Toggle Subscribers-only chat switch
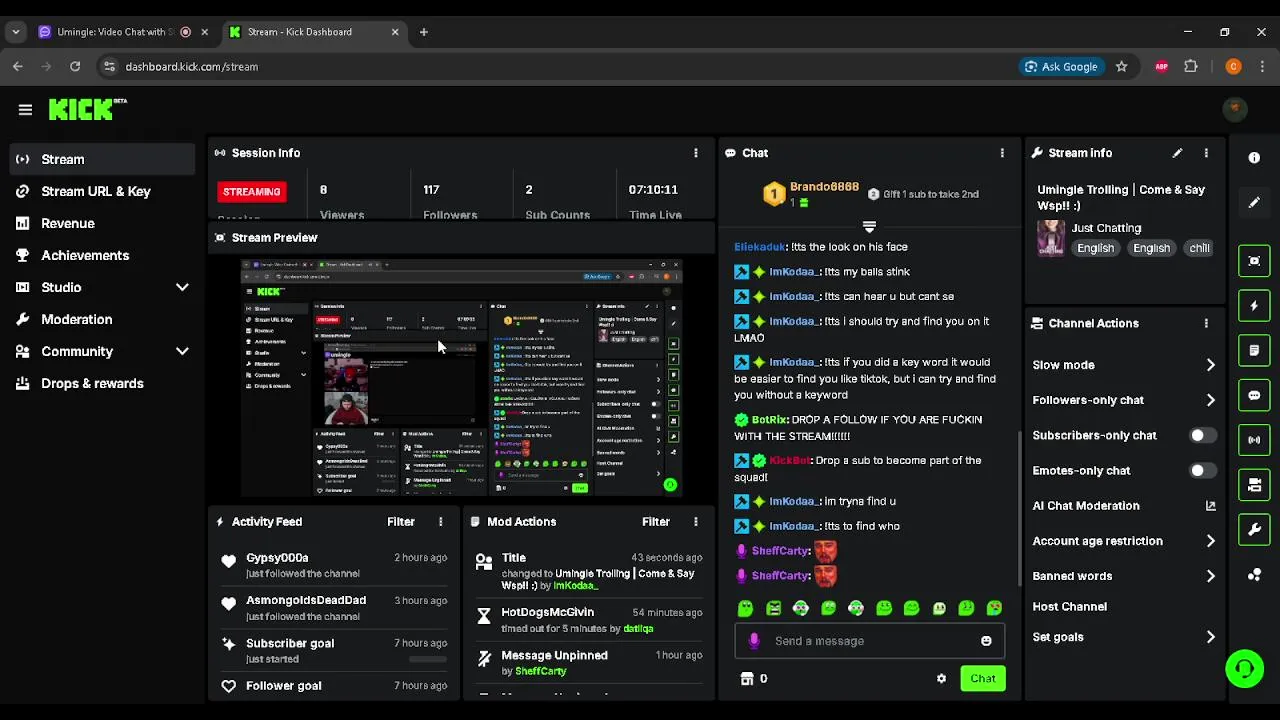This screenshot has width=1280, height=720. point(1201,436)
